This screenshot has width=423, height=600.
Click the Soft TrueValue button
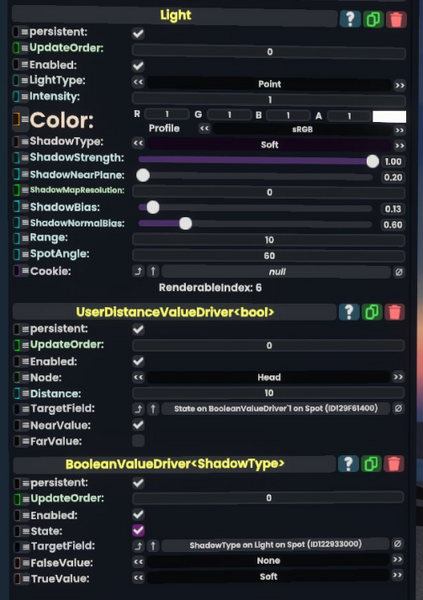[x=268, y=576]
